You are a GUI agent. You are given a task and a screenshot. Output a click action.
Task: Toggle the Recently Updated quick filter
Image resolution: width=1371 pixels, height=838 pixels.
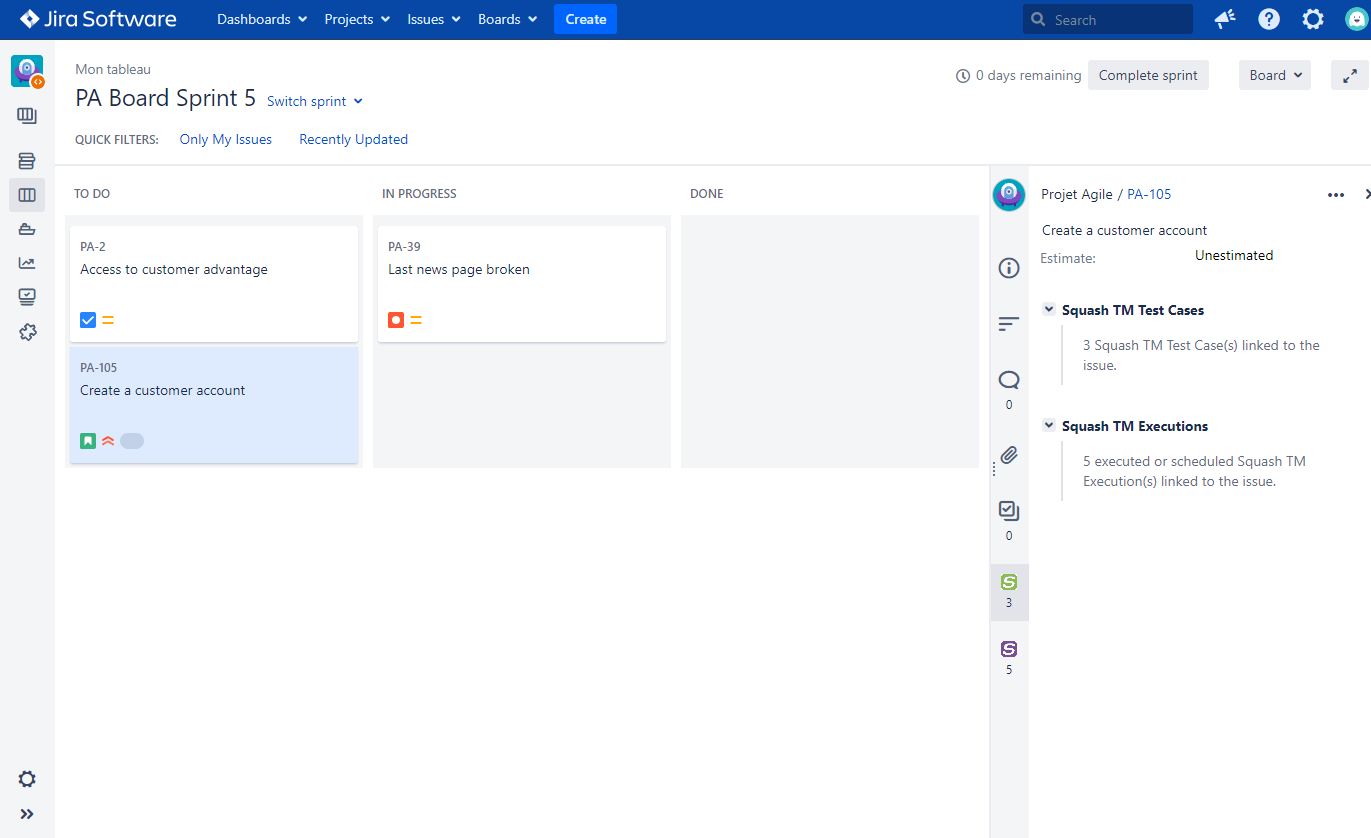353,140
